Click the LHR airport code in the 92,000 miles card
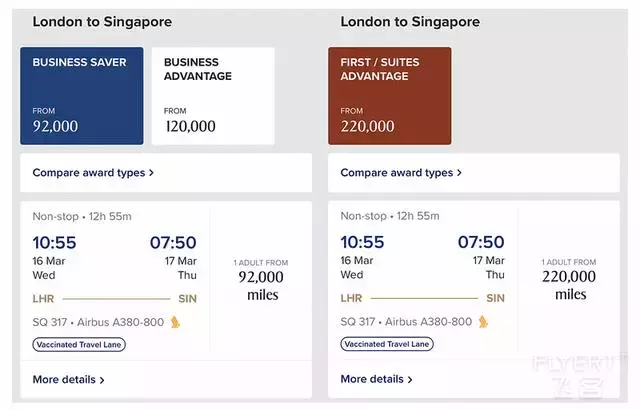640x410 pixels. tap(44, 298)
